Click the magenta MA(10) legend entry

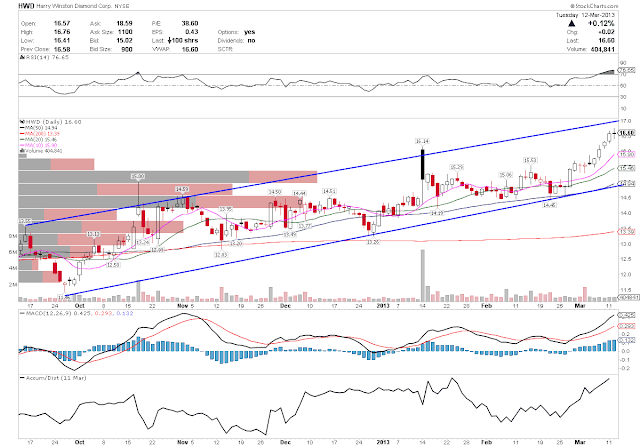pos(39,145)
